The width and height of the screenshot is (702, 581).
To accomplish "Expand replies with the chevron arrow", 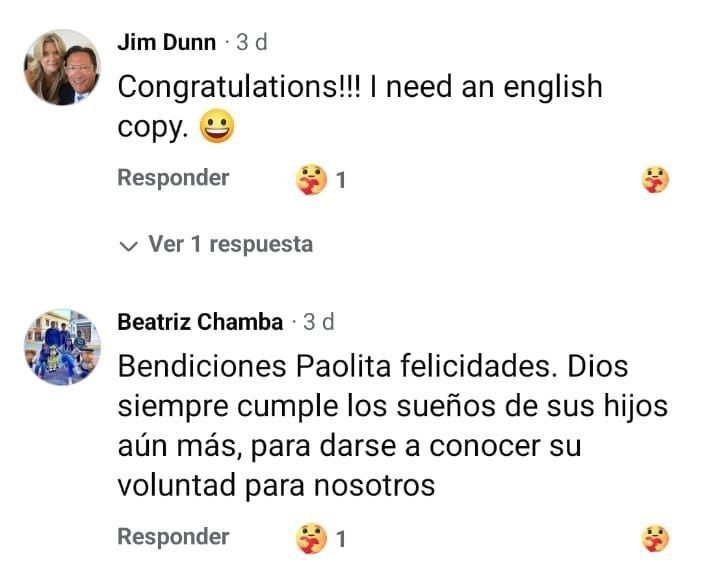I will [127, 246].
